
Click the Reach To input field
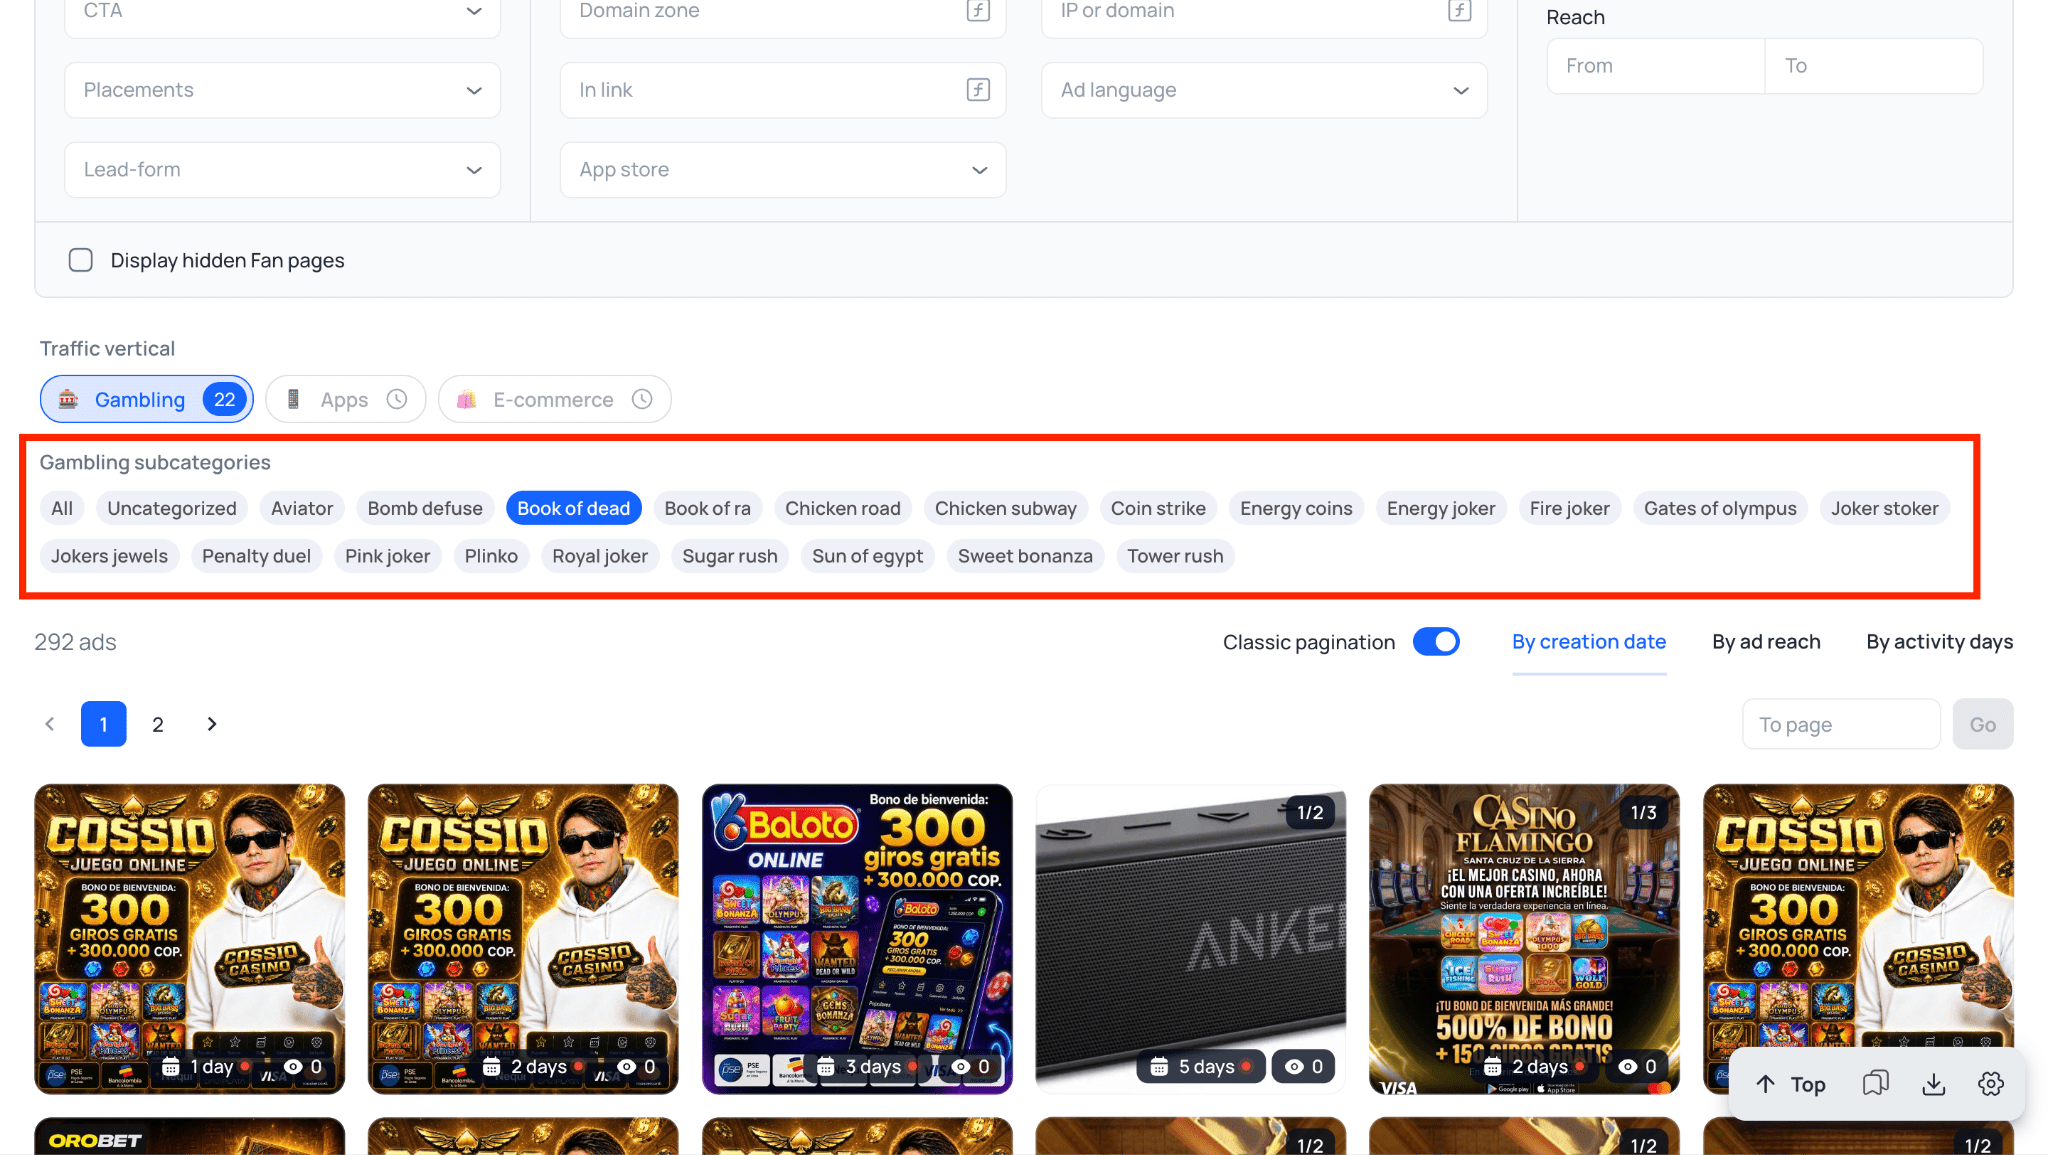[x=1874, y=66]
